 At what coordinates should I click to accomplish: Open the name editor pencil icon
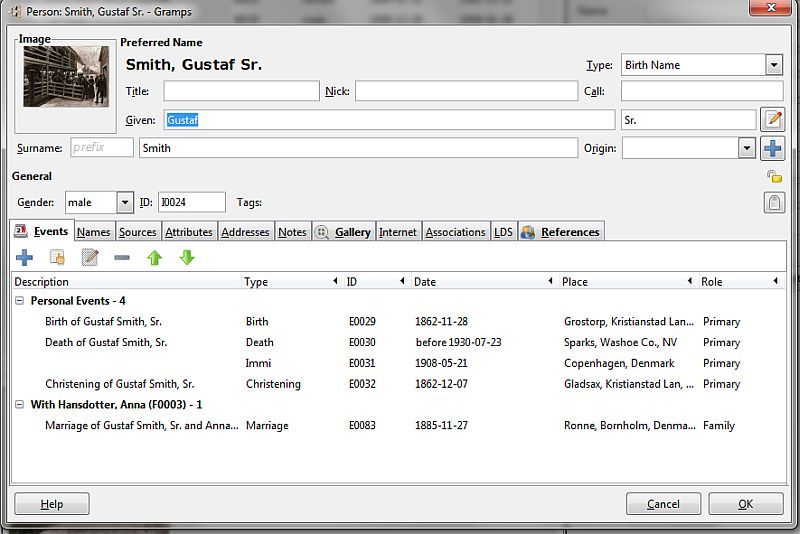tap(772, 119)
